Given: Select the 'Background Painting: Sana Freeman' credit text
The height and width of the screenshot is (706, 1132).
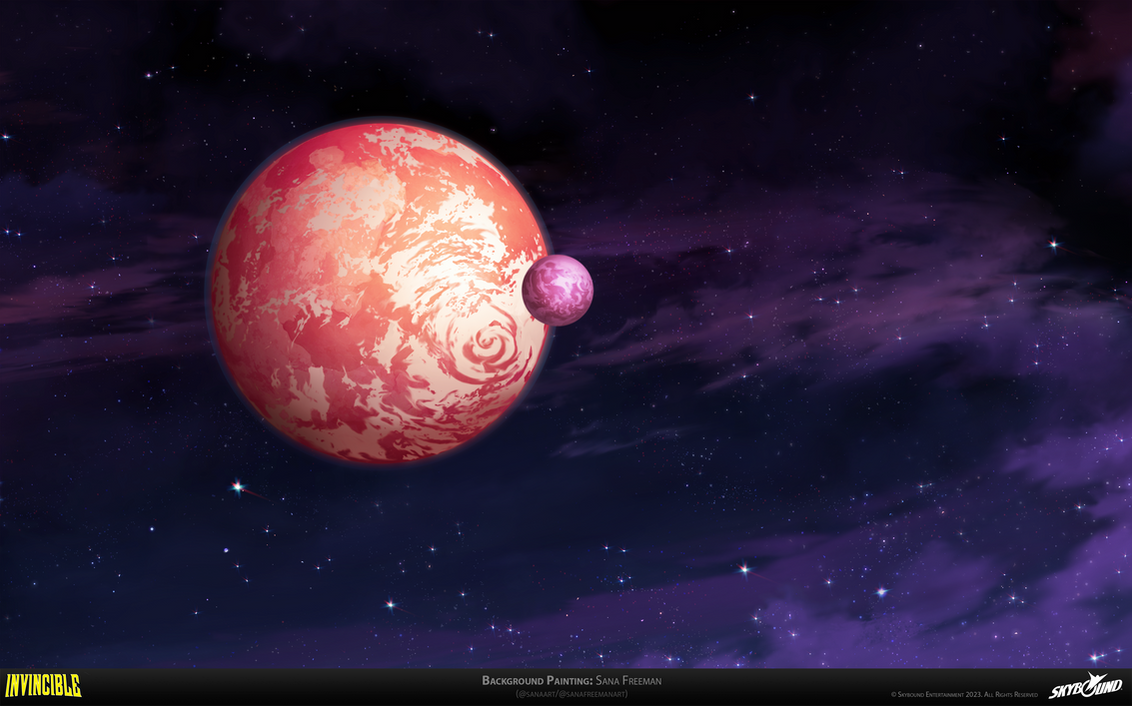Looking at the screenshot, I should tap(571, 680).
